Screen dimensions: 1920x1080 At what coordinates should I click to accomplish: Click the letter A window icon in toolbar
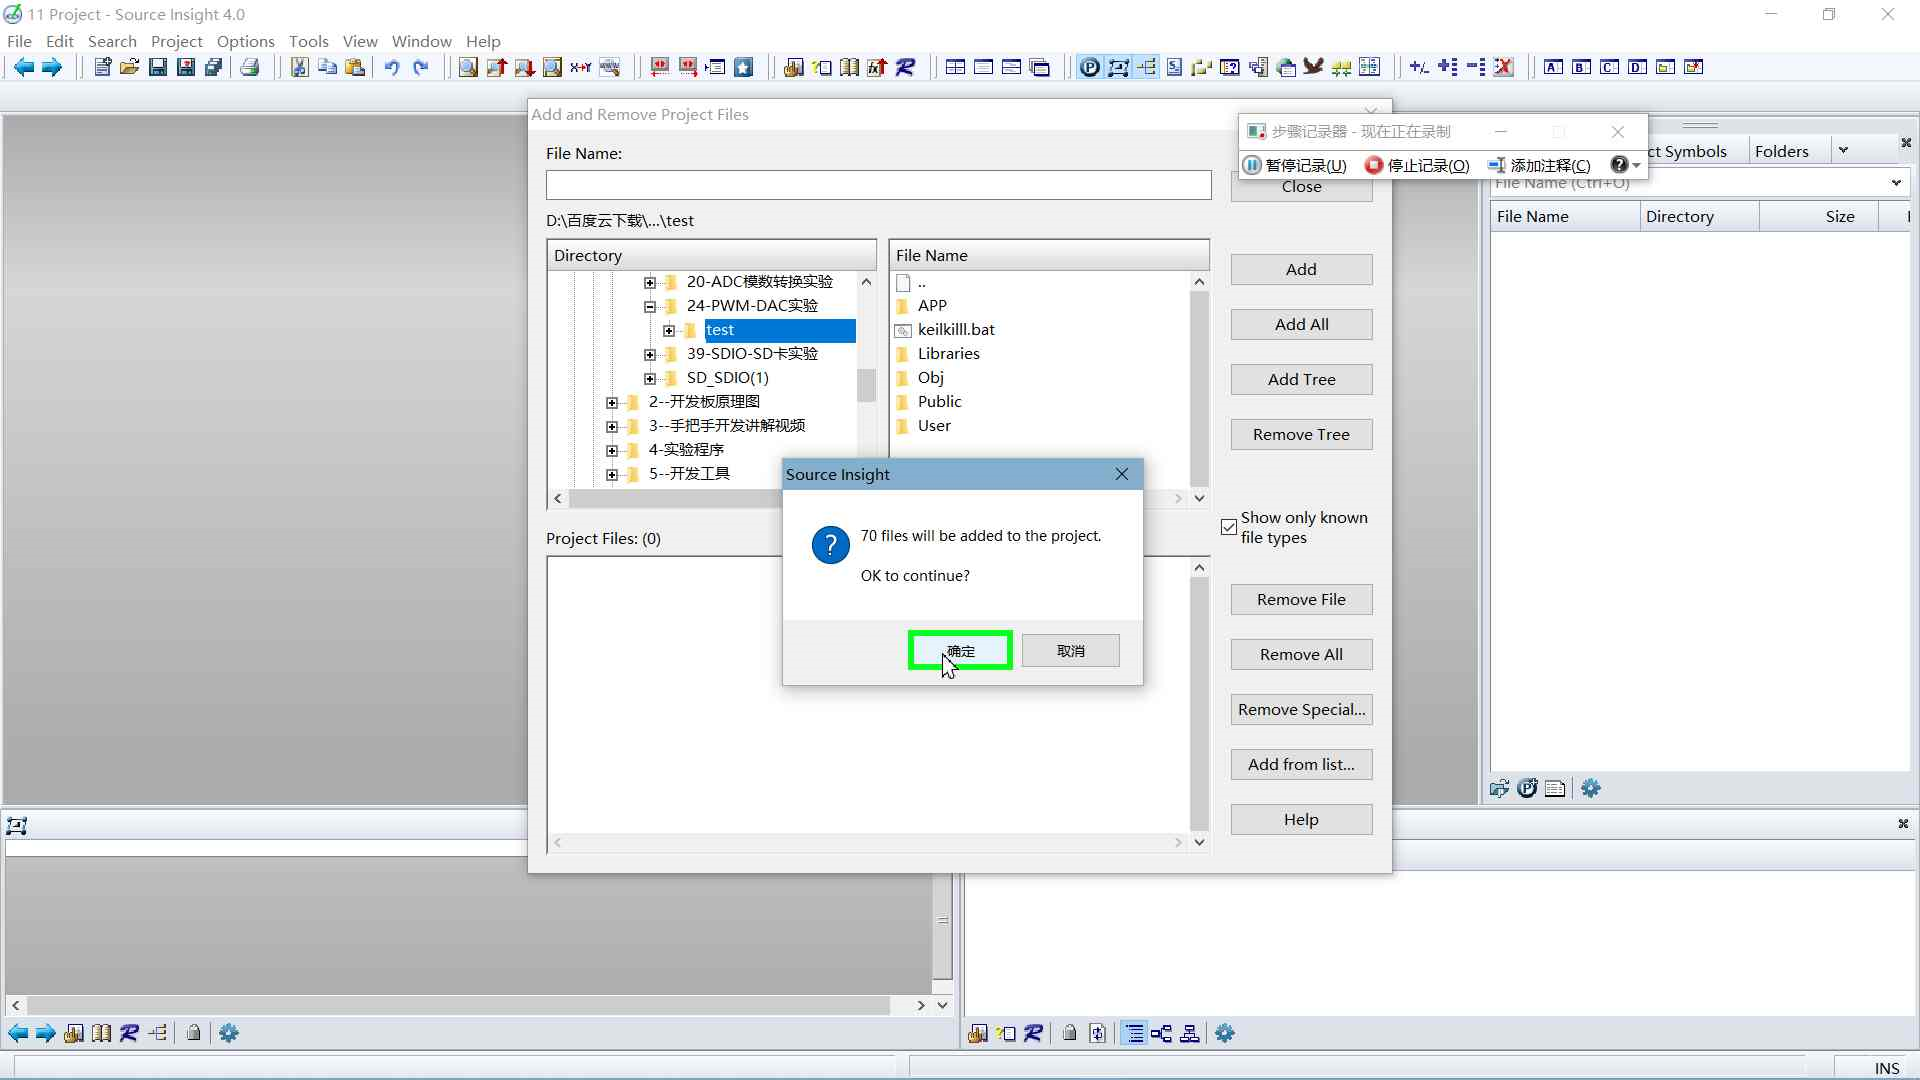[1553, 67]
